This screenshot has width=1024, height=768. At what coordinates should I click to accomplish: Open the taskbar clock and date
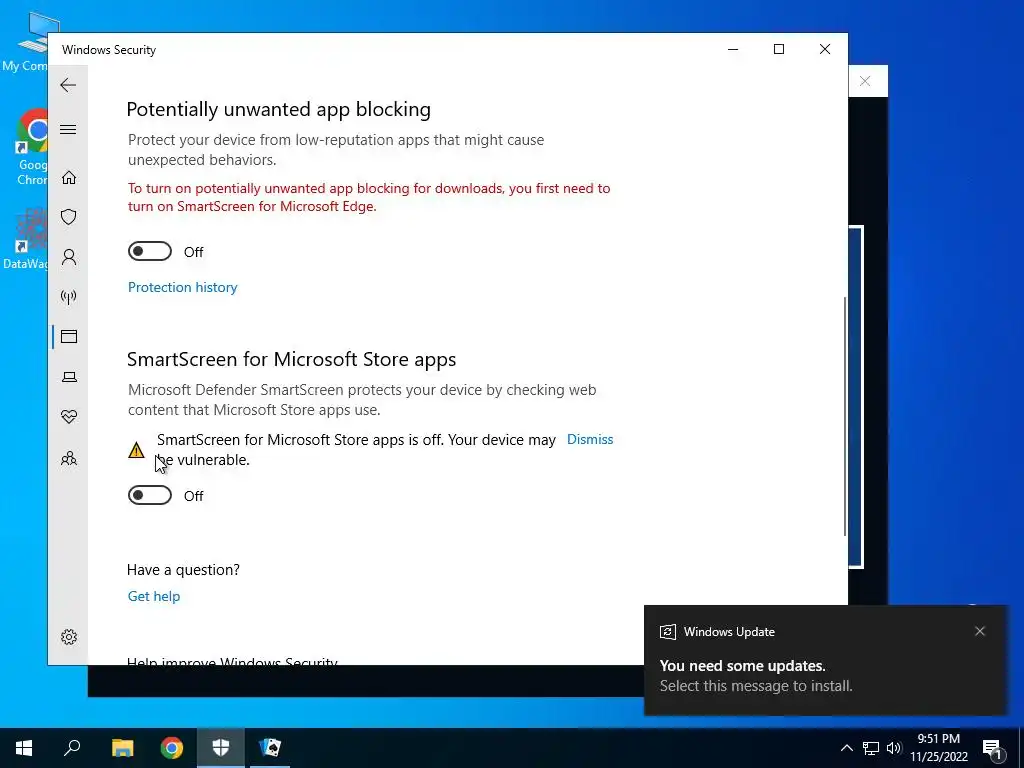pos(939,748)
